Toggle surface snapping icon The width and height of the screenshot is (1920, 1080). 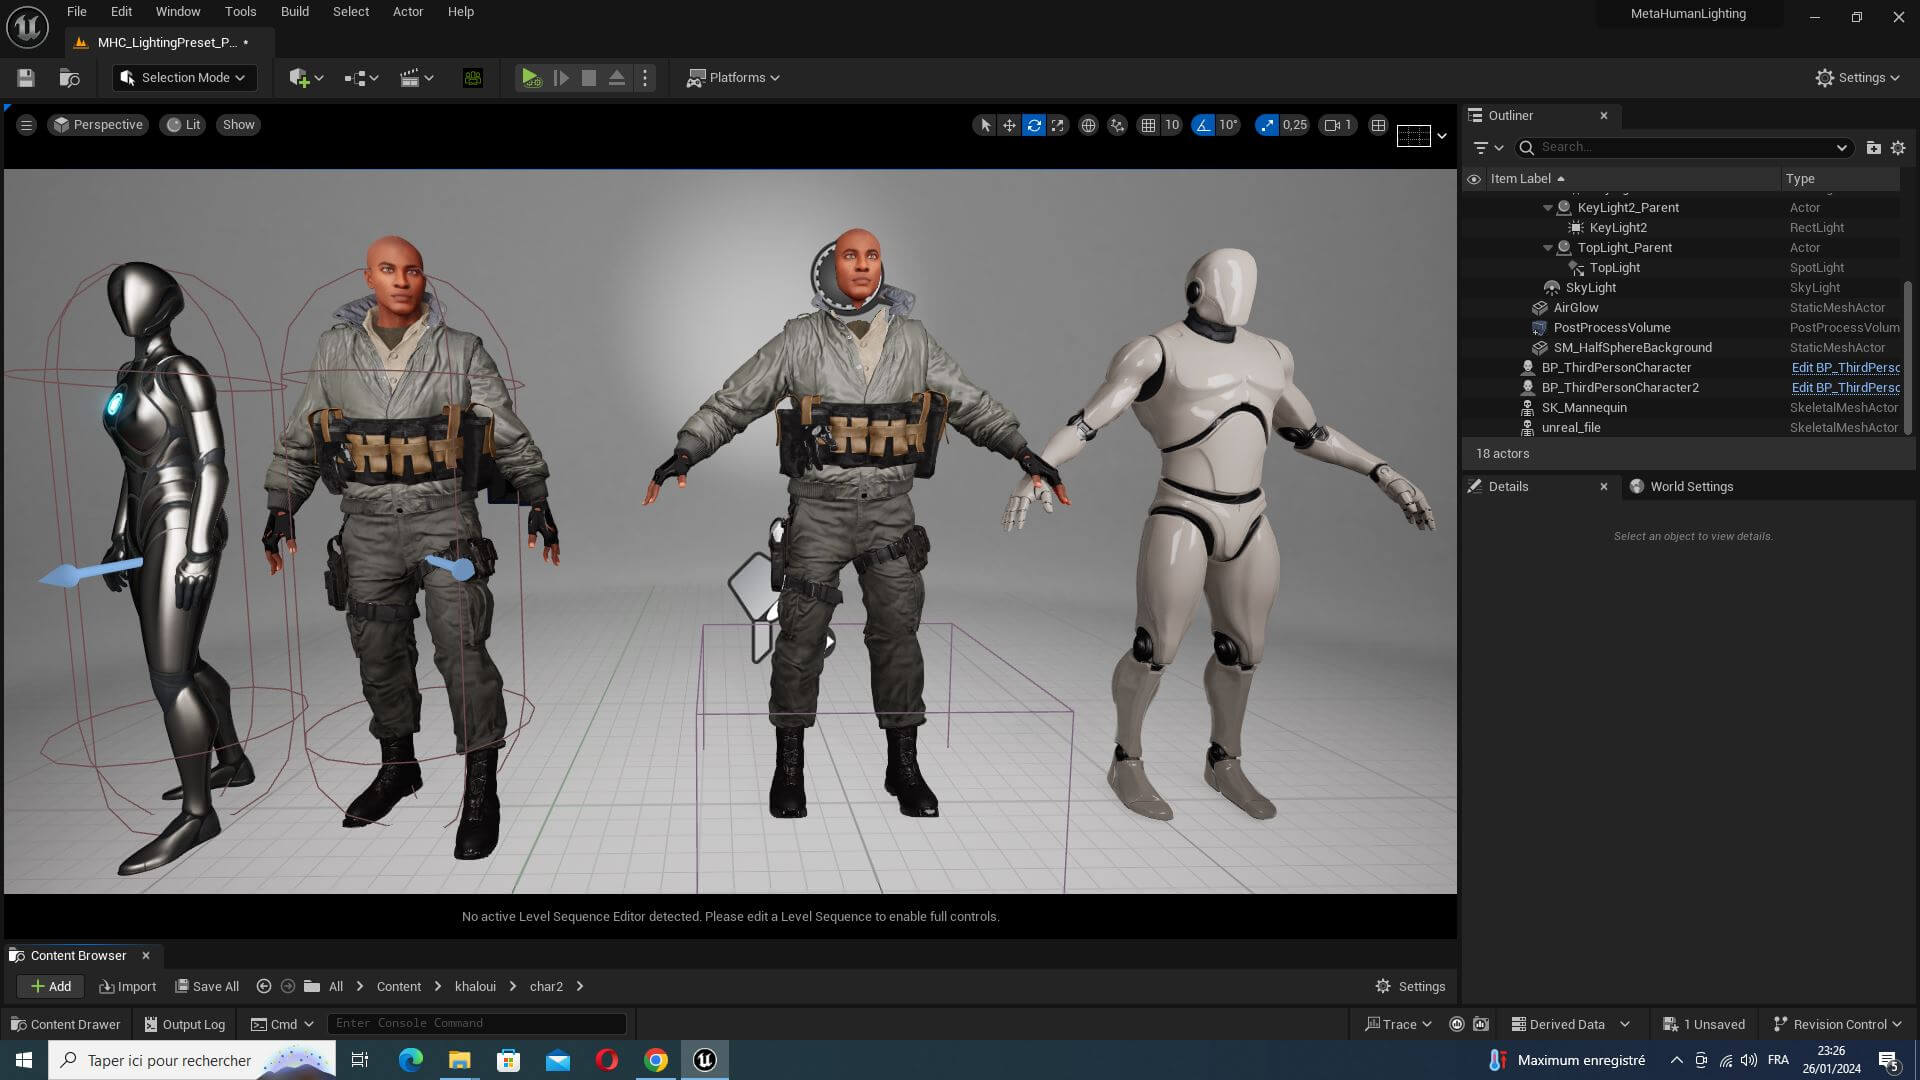[x=1117, y=125]
